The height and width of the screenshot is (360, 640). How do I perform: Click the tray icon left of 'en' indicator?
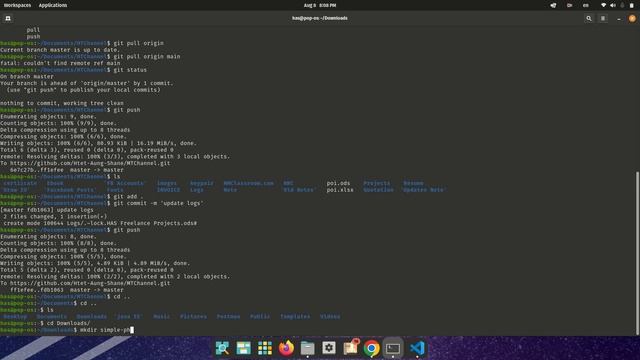[569, 5]
